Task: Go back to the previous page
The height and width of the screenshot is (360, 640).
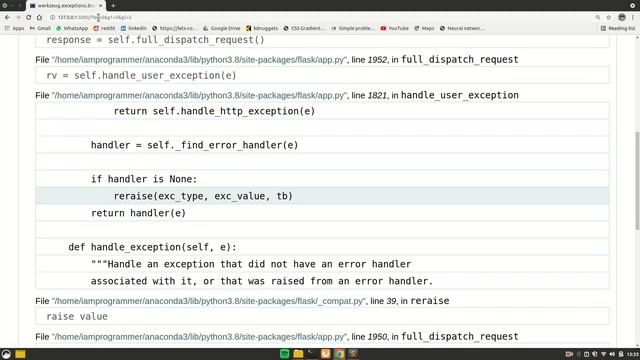Action: [x=7, y=17]
